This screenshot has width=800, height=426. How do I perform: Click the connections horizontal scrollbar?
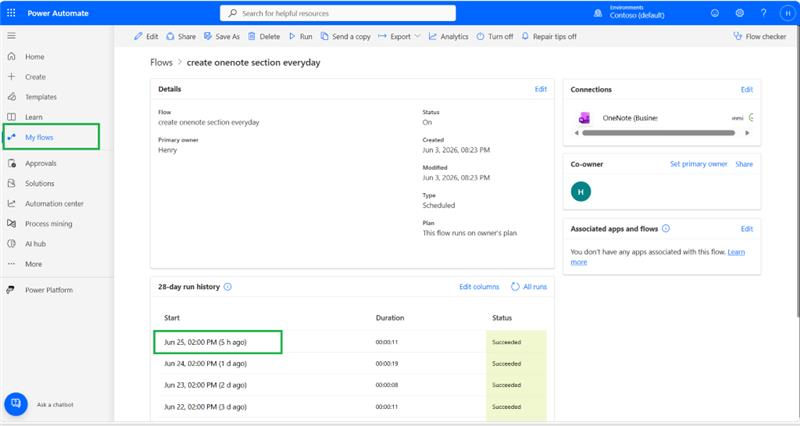tap(659, 133)
